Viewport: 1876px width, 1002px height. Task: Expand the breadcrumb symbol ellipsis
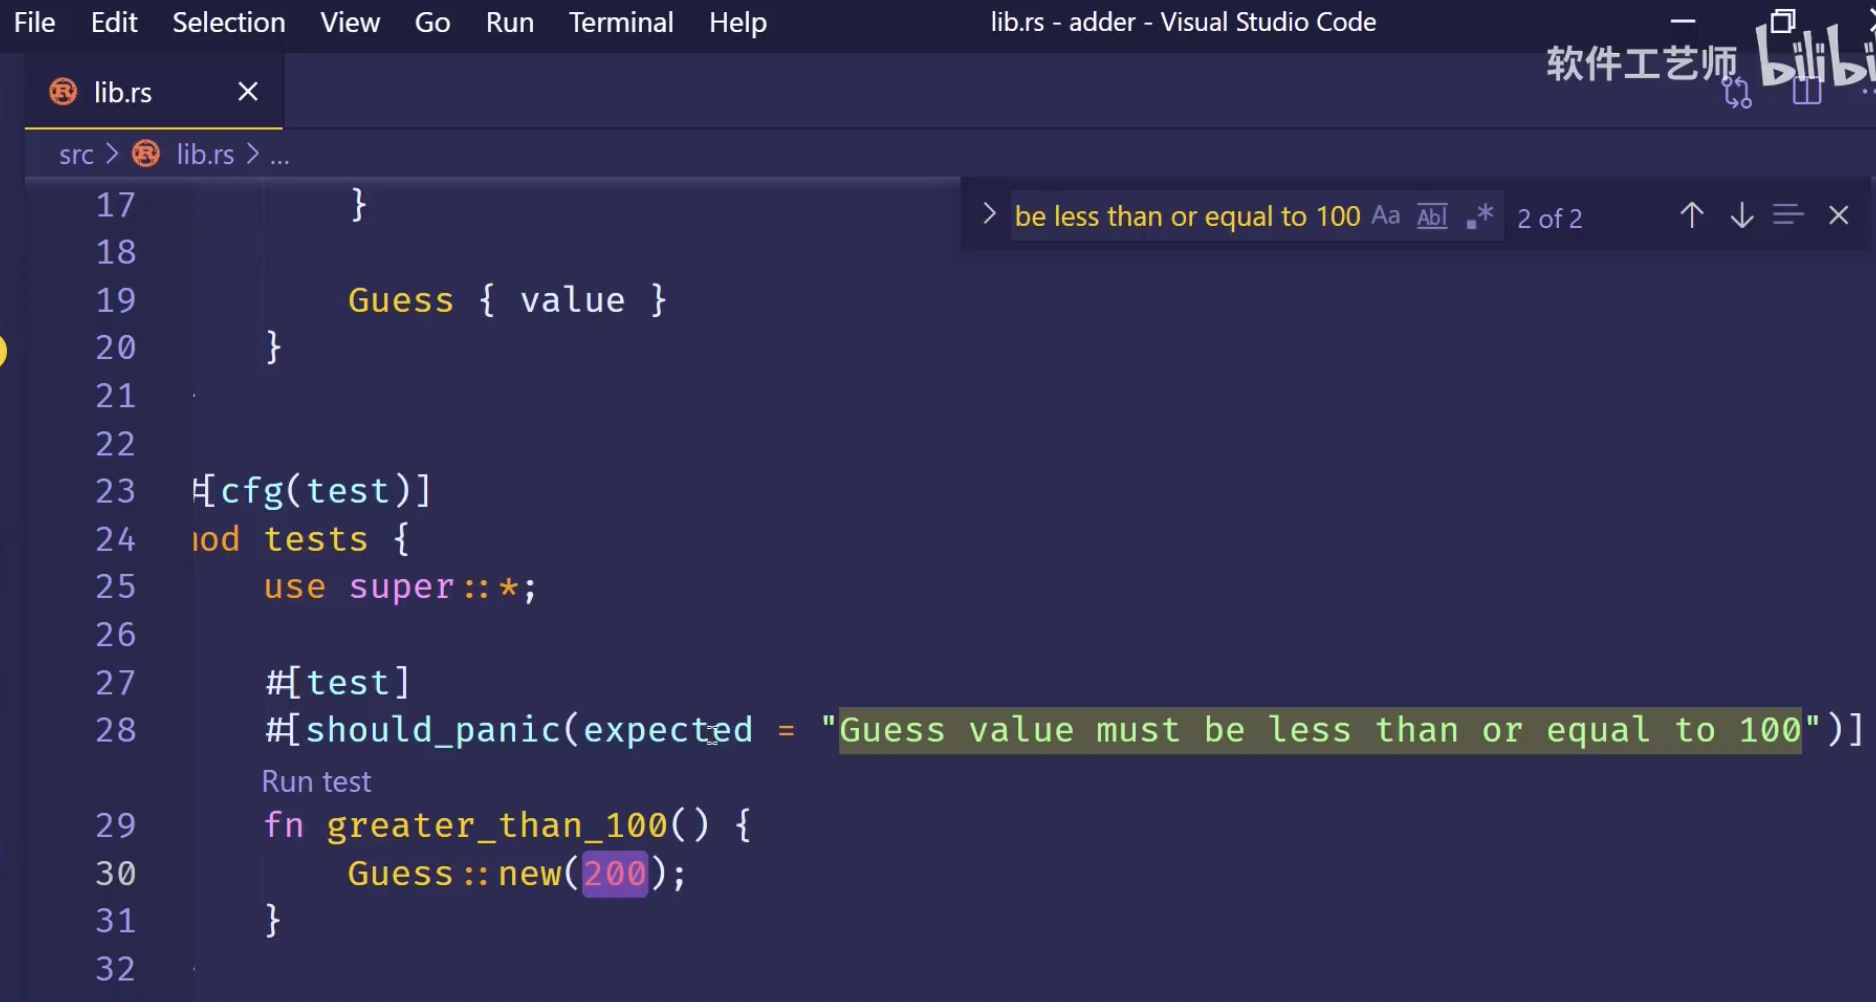[280, 155]
